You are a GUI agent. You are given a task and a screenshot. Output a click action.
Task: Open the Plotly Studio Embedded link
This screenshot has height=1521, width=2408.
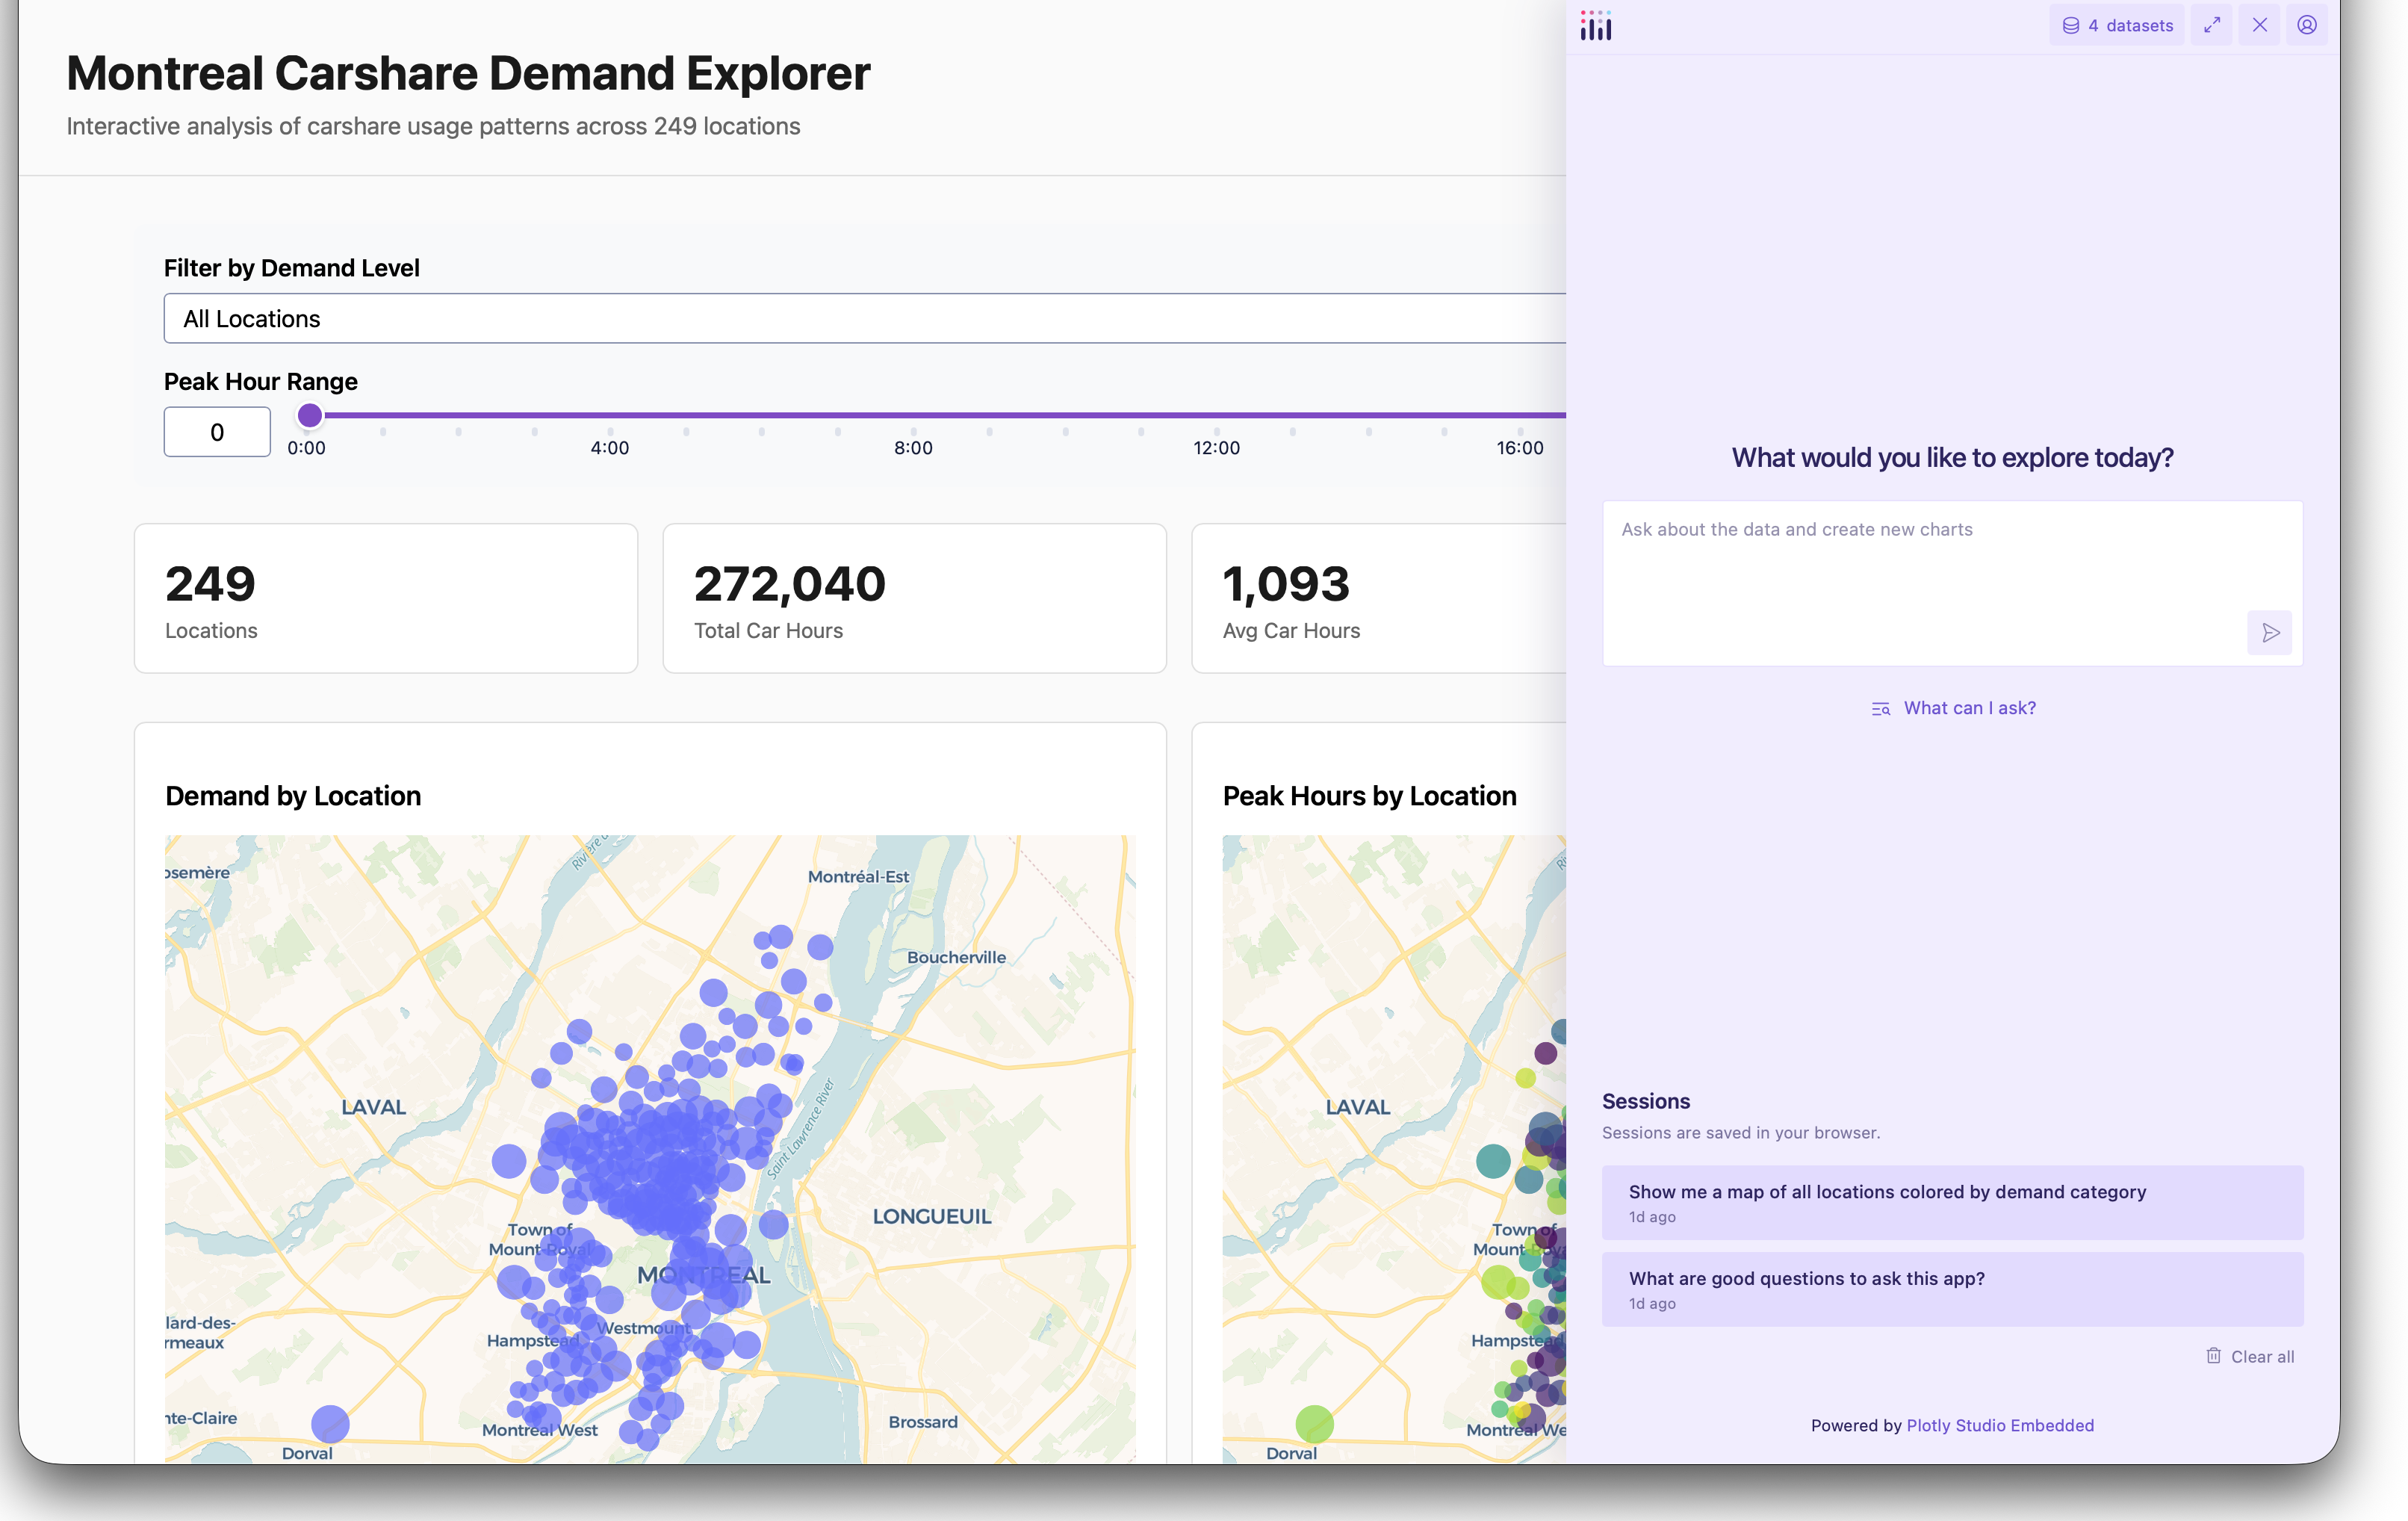point(2000,1426)
